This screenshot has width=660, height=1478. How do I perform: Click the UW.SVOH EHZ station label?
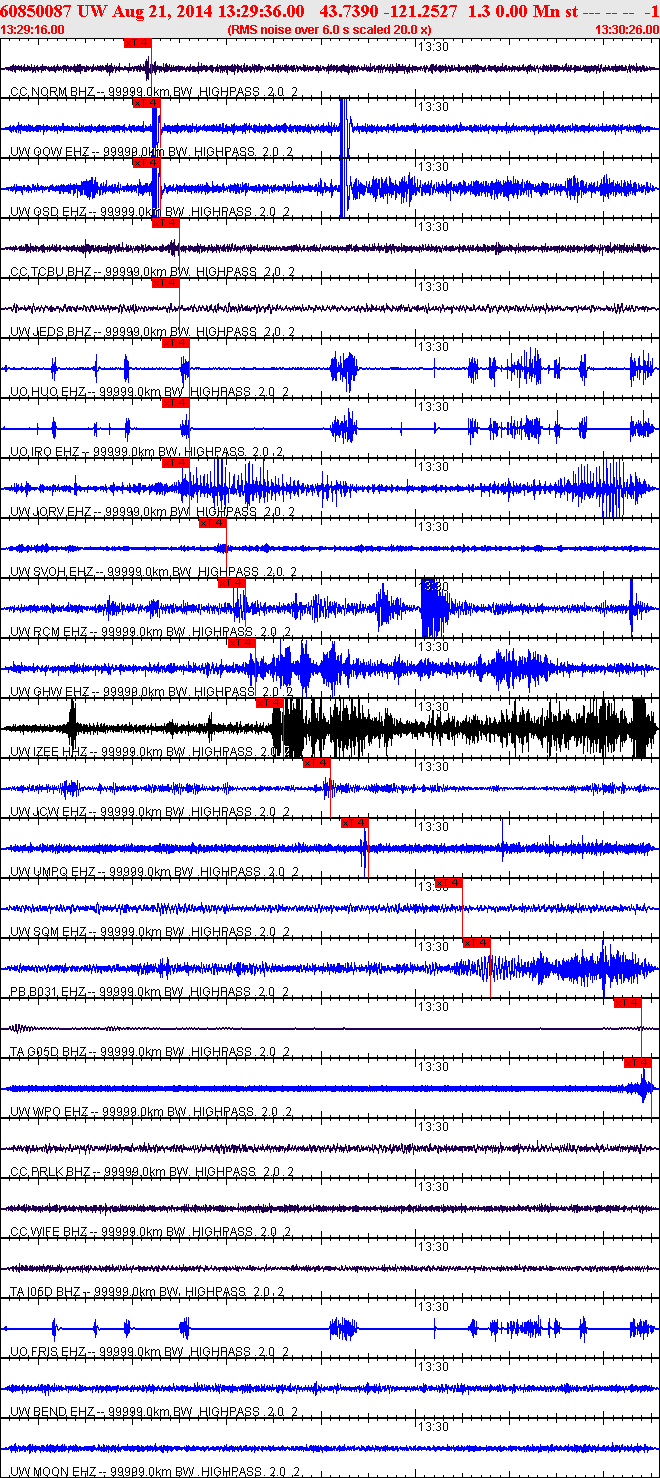click(x=50, y=572)
